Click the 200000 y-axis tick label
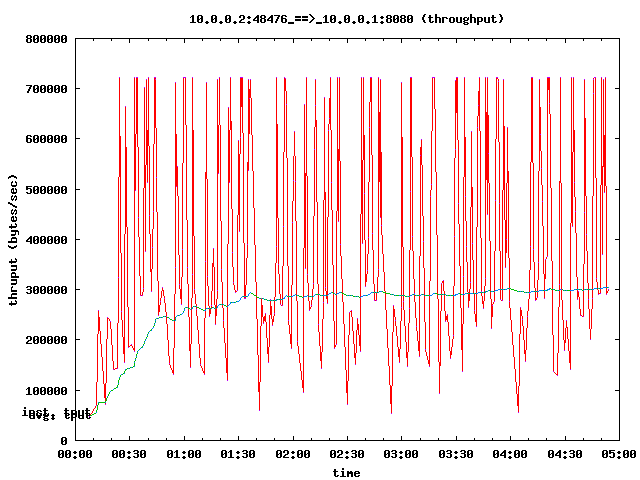 (x=46, y=340)
